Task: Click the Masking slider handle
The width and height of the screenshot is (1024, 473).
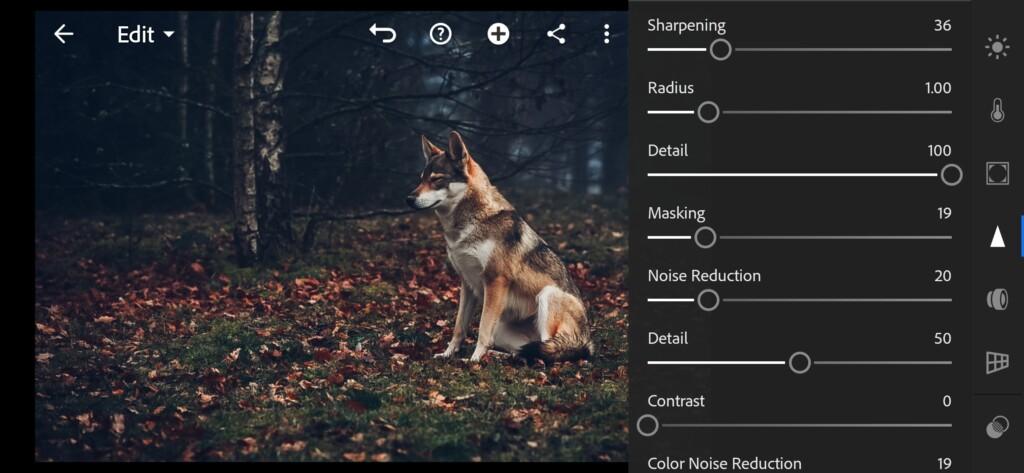Action: coord(705,238)
